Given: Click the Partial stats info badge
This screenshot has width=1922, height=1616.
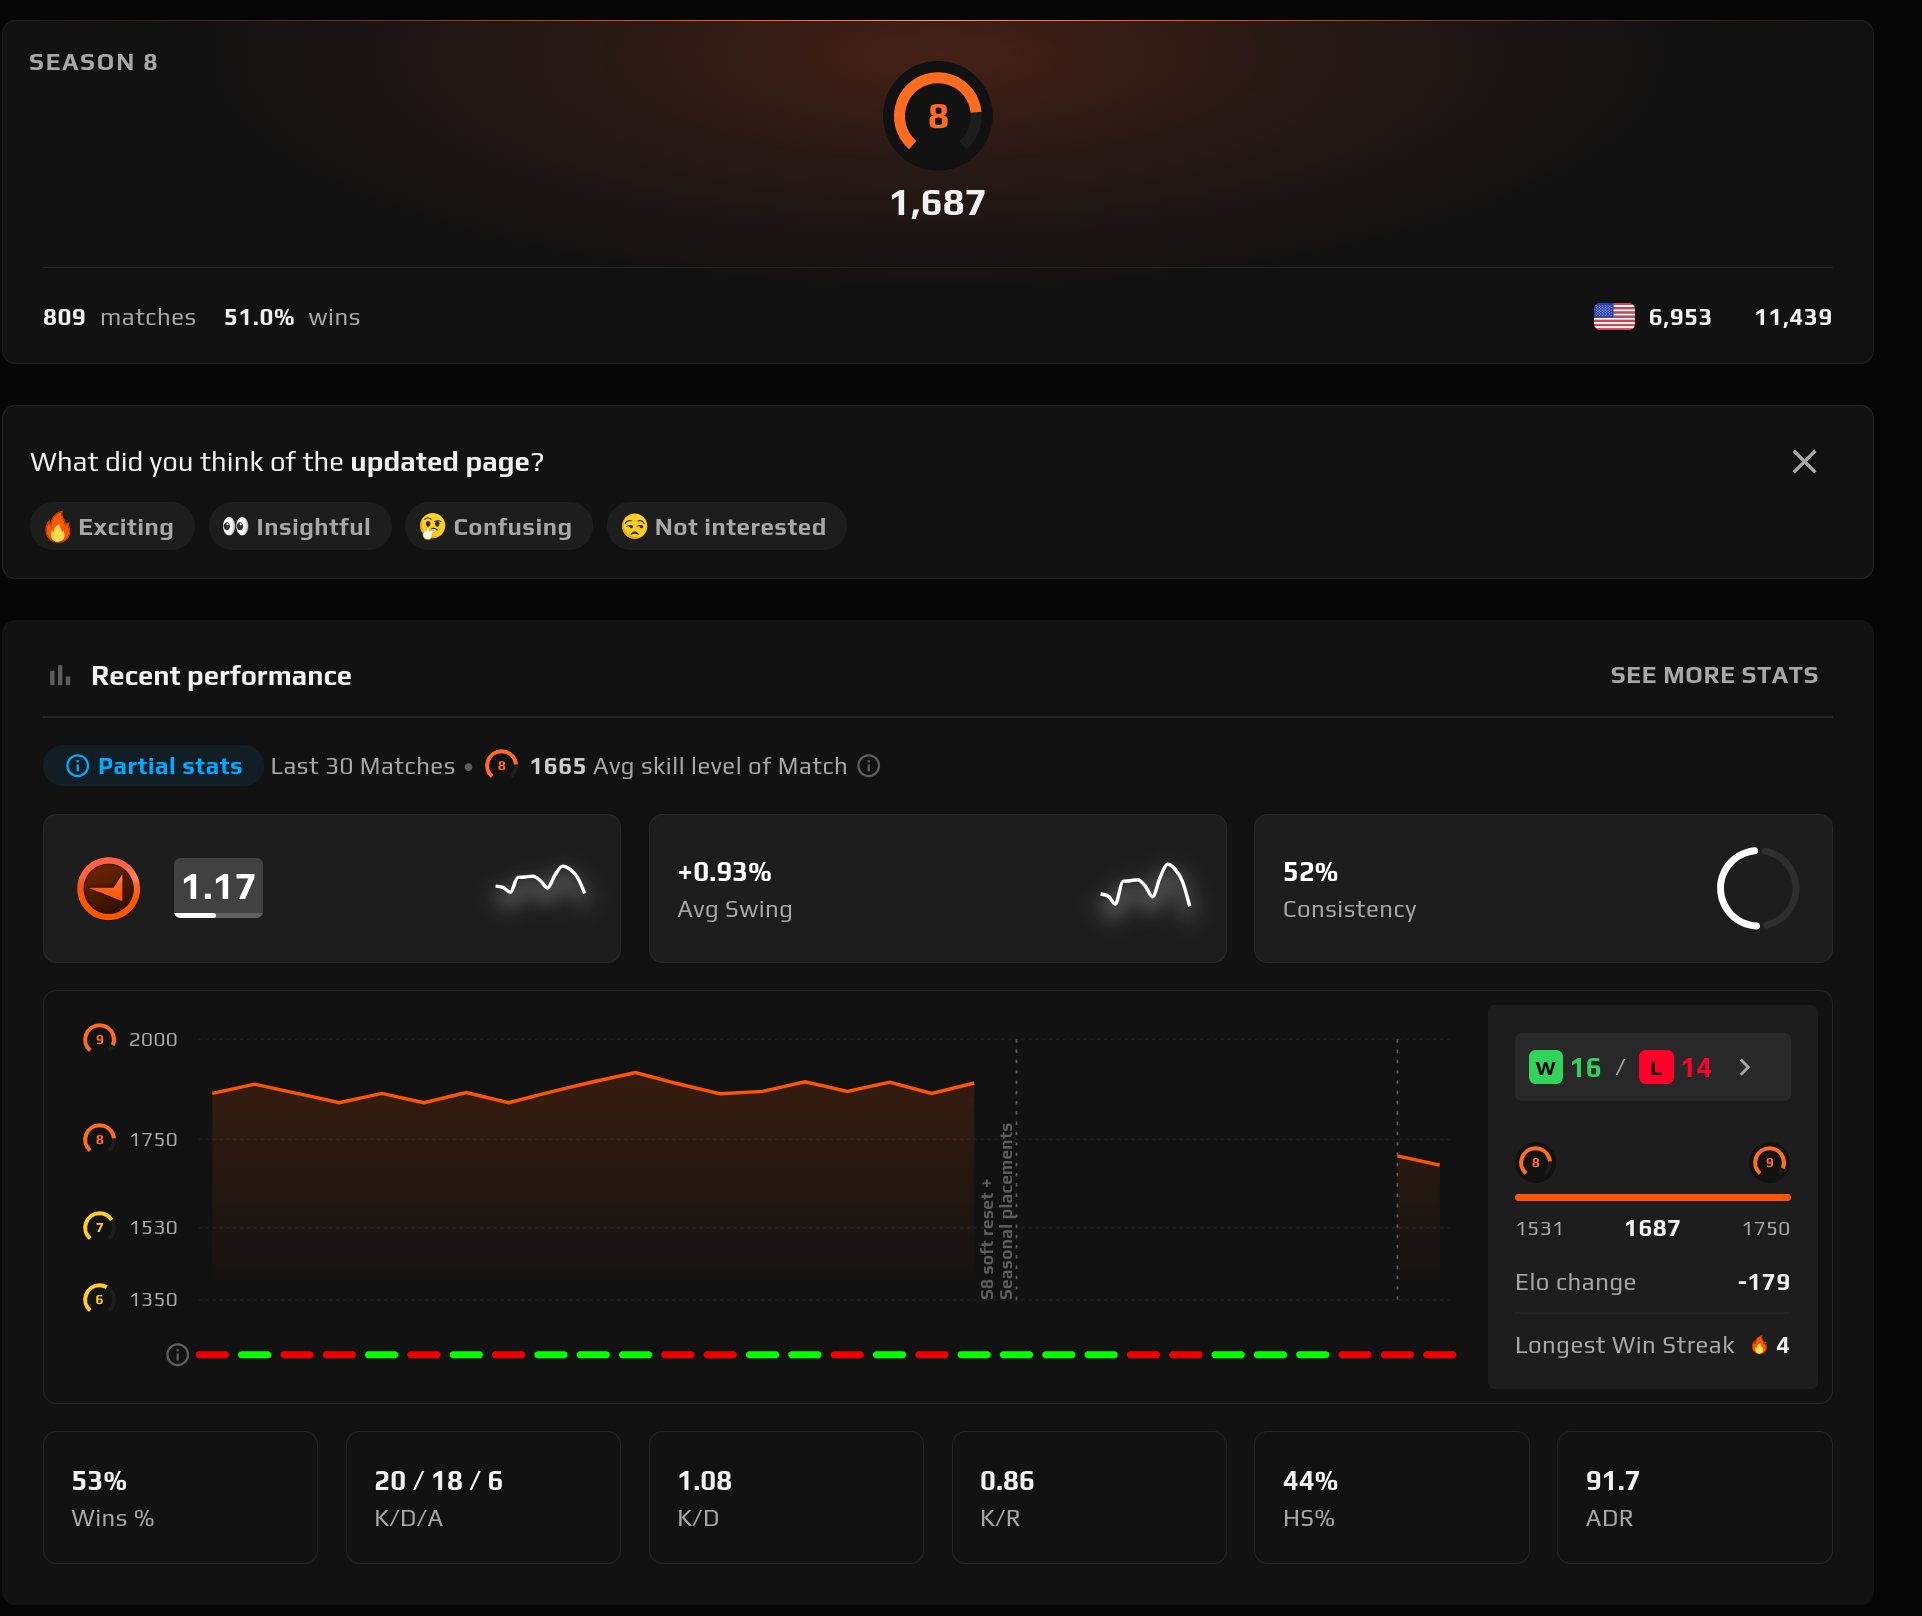Looking at the screenshot, I should tap(153, 766).
